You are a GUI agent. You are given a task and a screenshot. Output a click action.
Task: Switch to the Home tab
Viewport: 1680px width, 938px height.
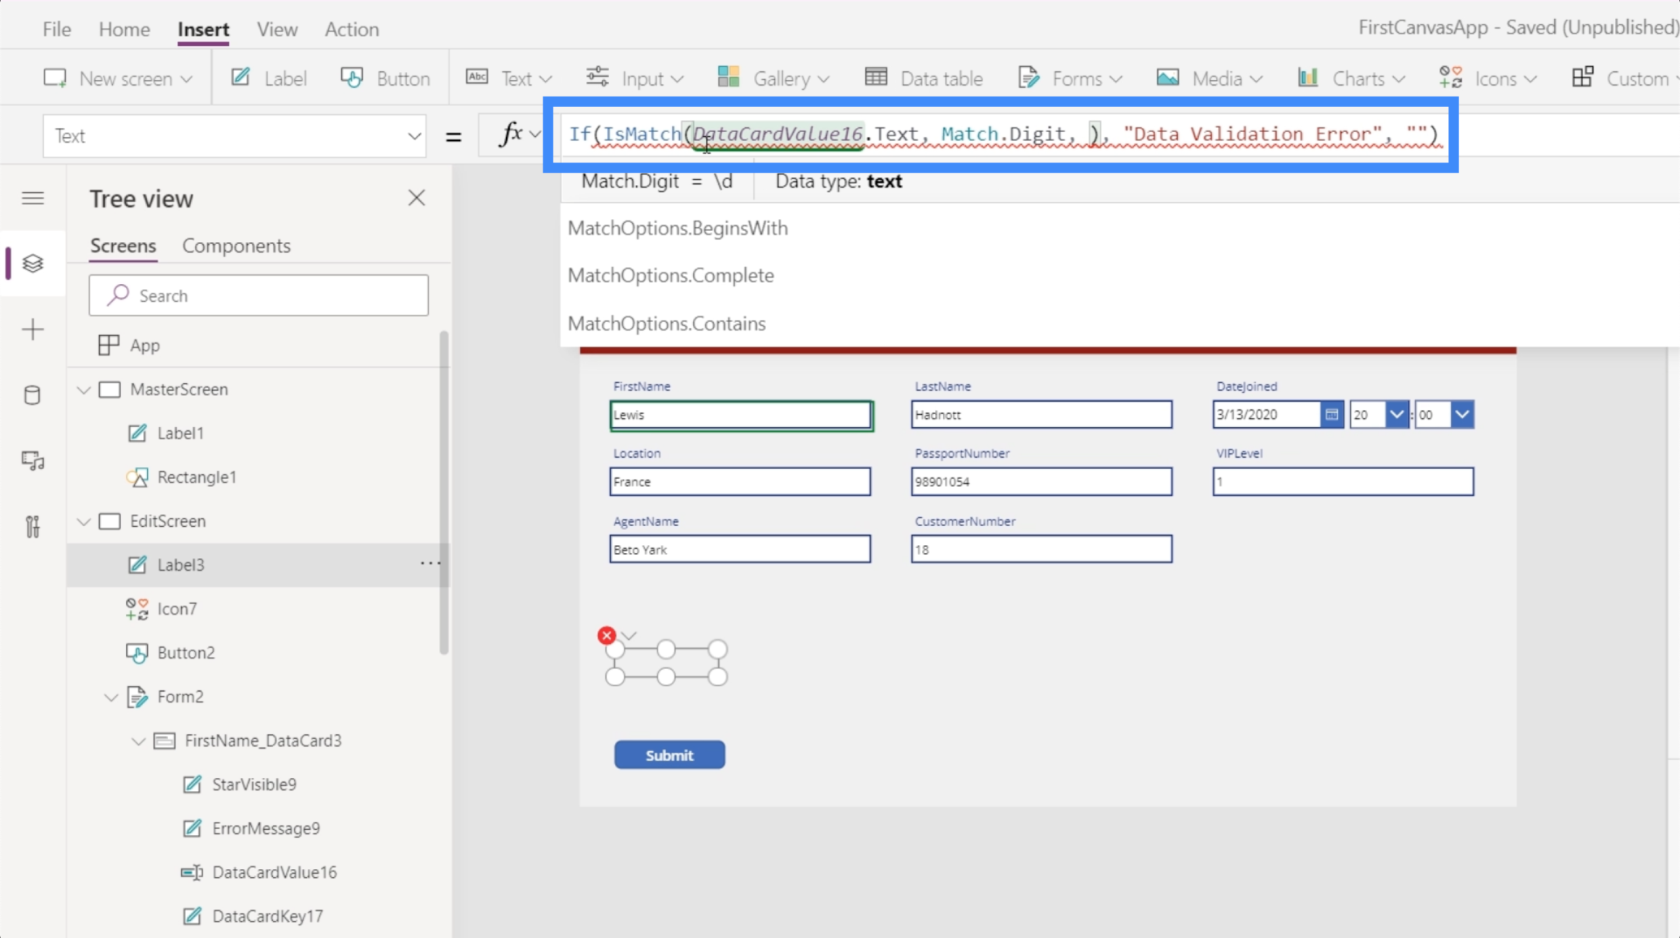(124, 29)
